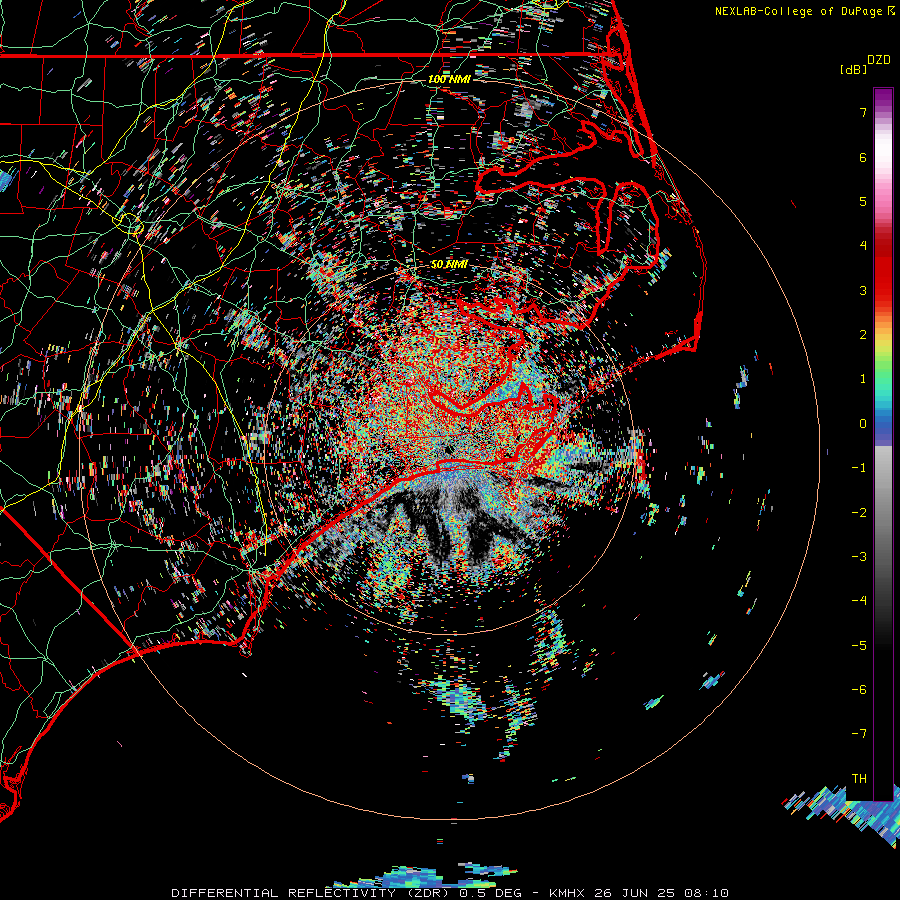Viewport: 900px width, 900px height.
Task: Click the -5 dB scale label
Action: 859,646
